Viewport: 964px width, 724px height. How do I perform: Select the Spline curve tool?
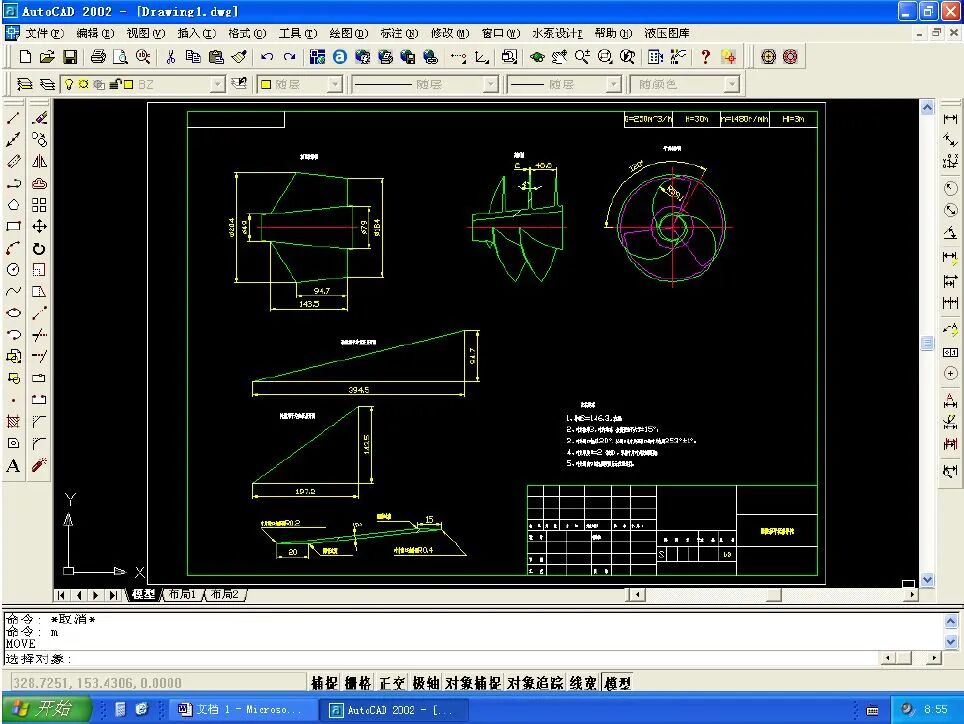click(x=13, y=291)
